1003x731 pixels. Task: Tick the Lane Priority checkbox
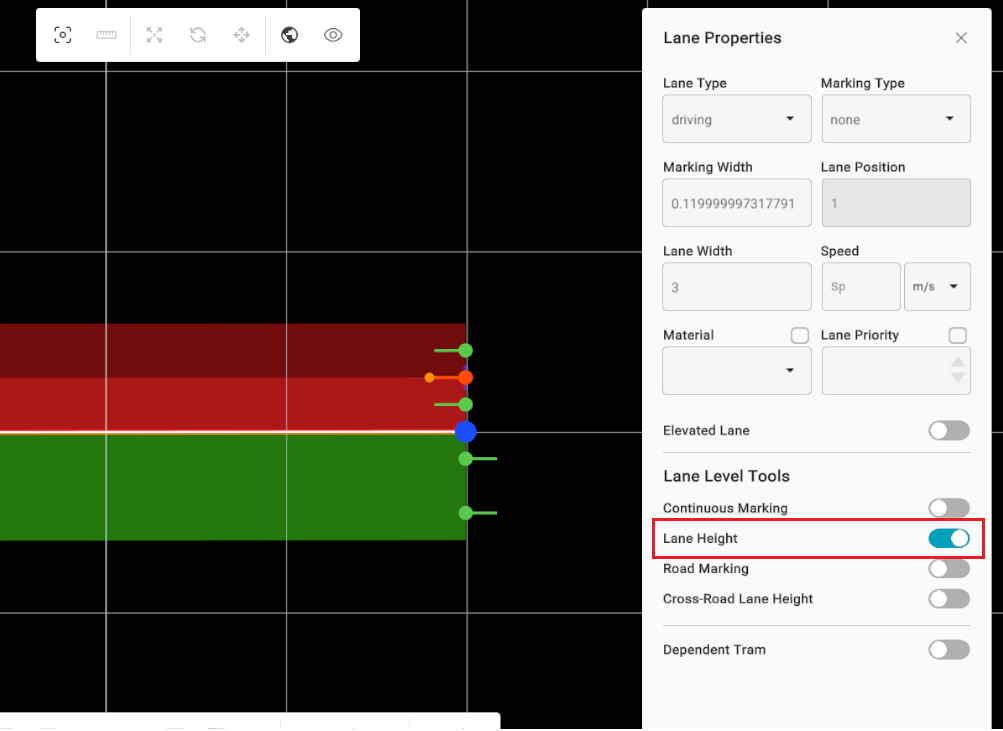pyautogui.click(x=957, y=335)
